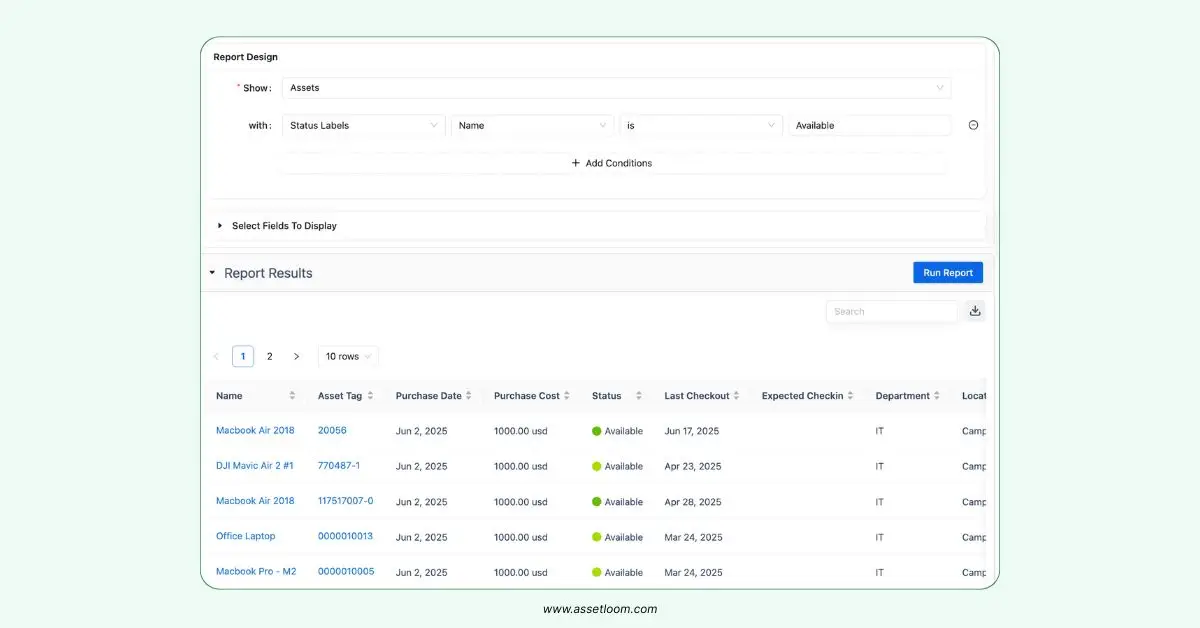Open the Show Assets dropdown
Screen dimensions: 1200x628
click(x=616, y=88)
